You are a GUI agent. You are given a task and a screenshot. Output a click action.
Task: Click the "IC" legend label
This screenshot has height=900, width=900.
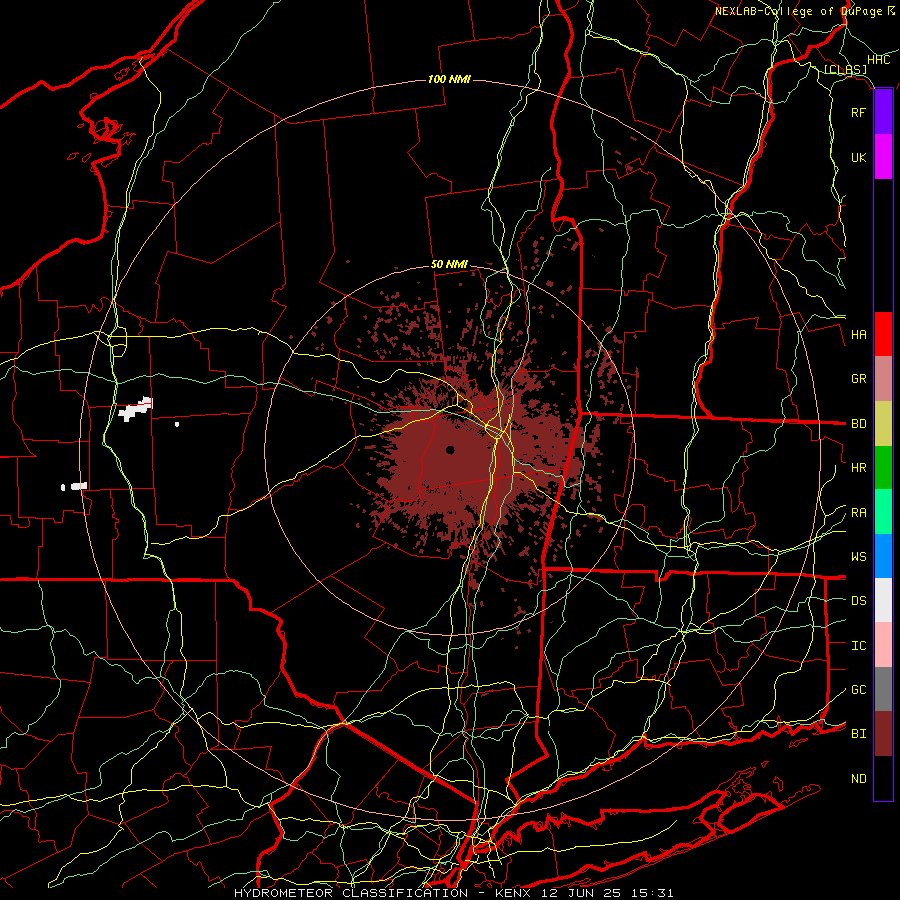coord(858,646)
